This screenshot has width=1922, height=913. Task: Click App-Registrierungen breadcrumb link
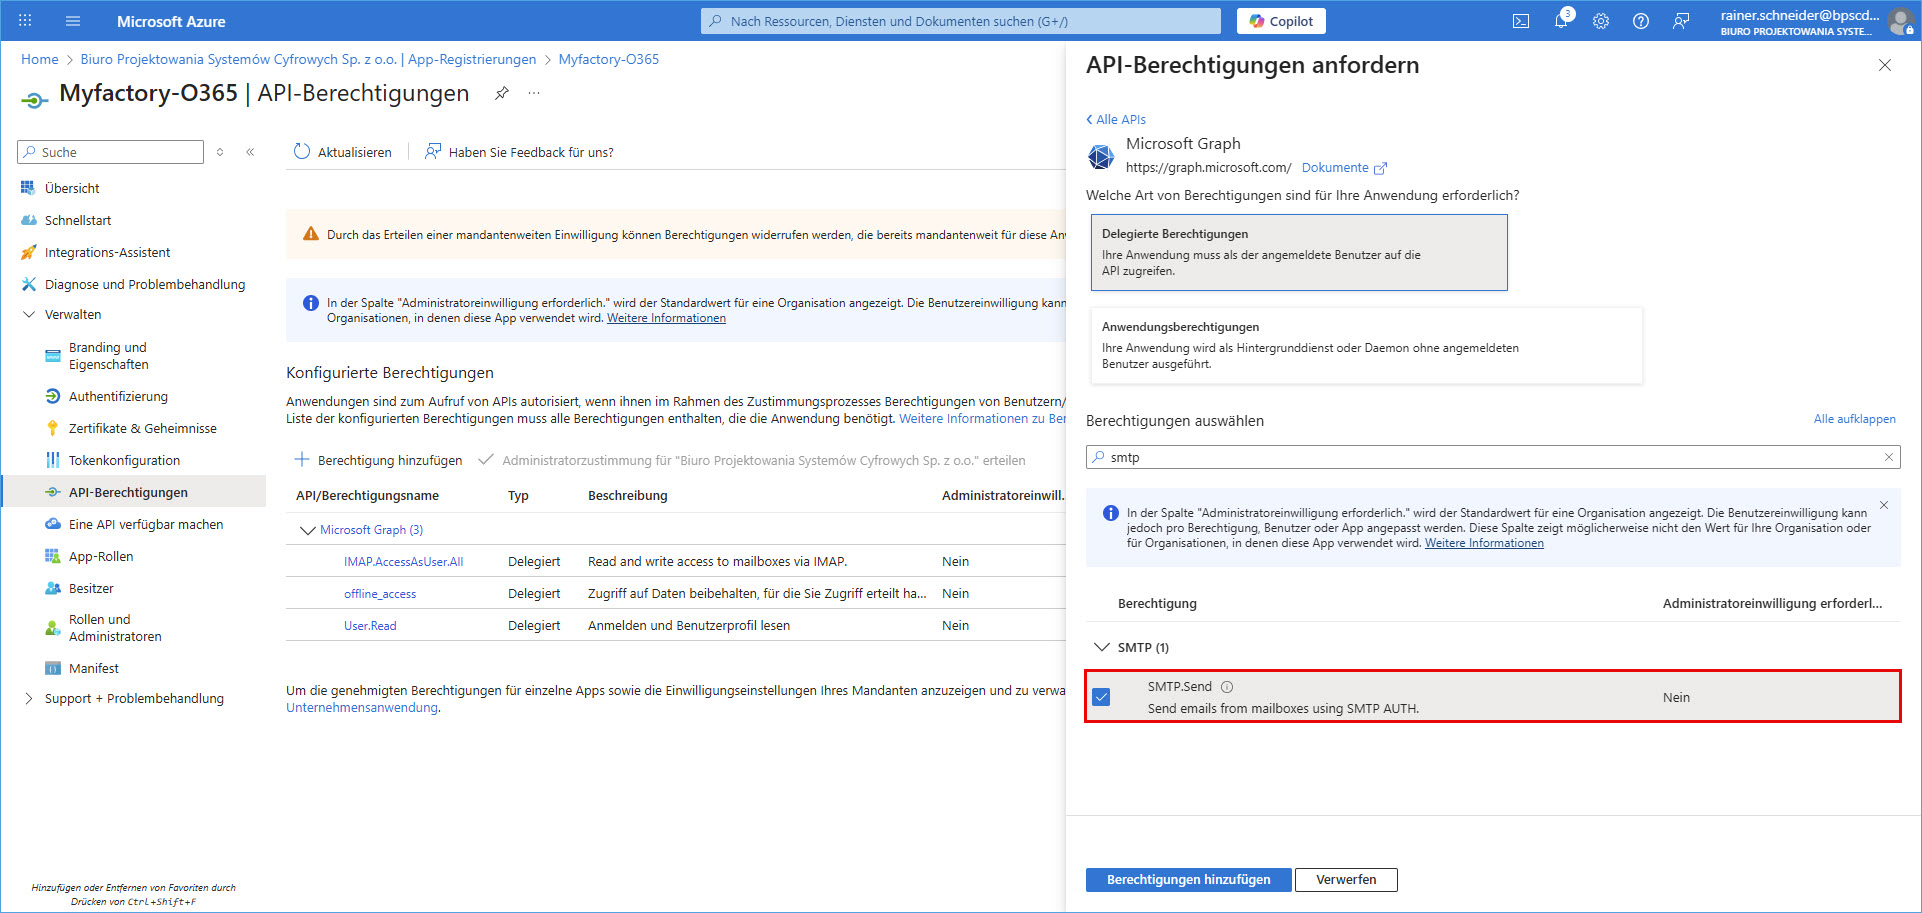click(x=472, y=59)
